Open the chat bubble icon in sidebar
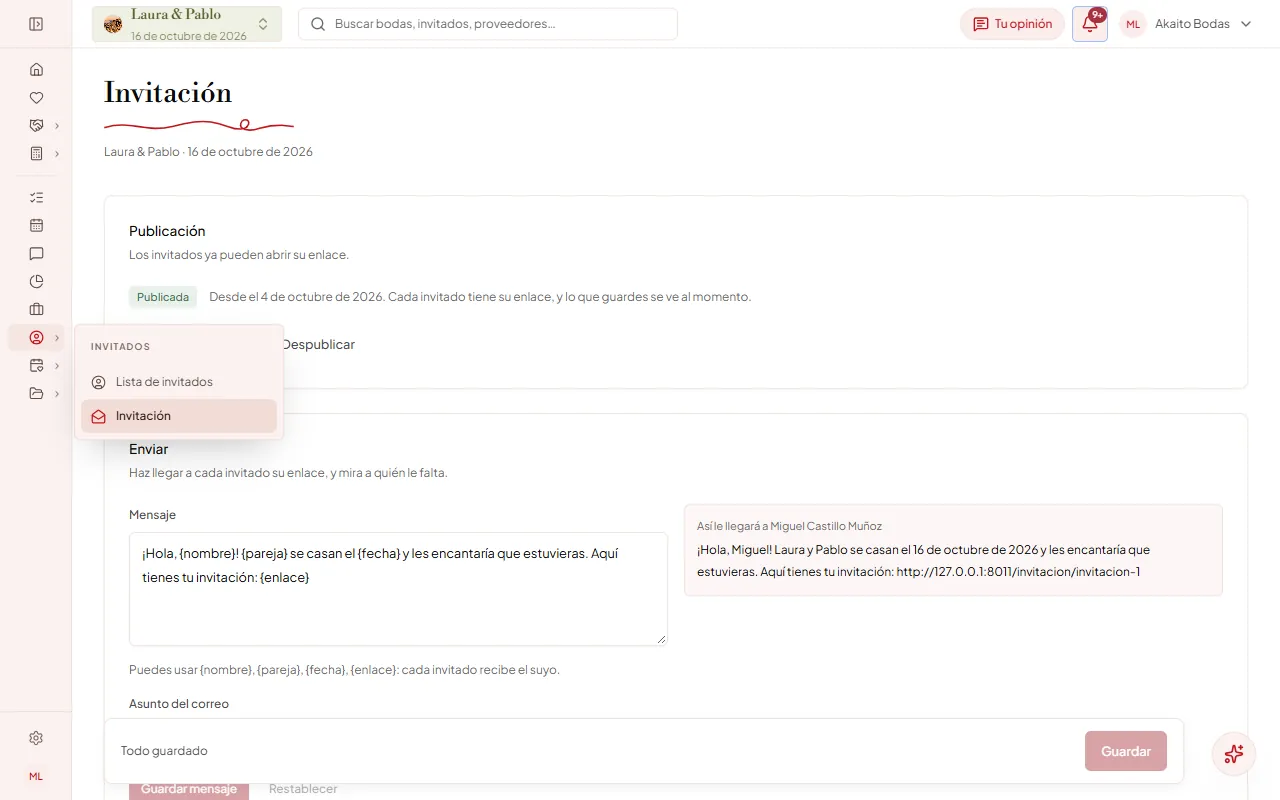This screenshot has width=1280, height=800. 36,253
